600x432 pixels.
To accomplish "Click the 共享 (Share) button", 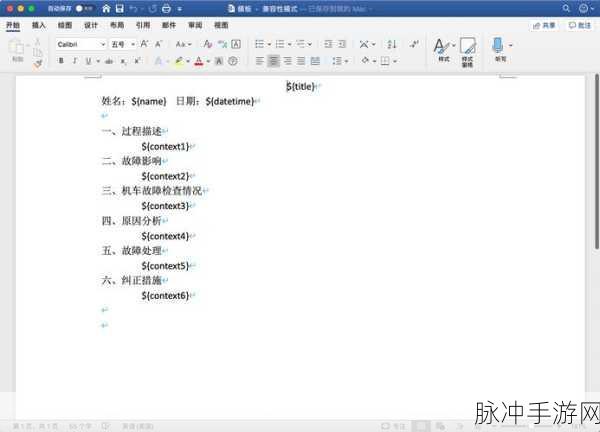I will [x=544, y=26].
